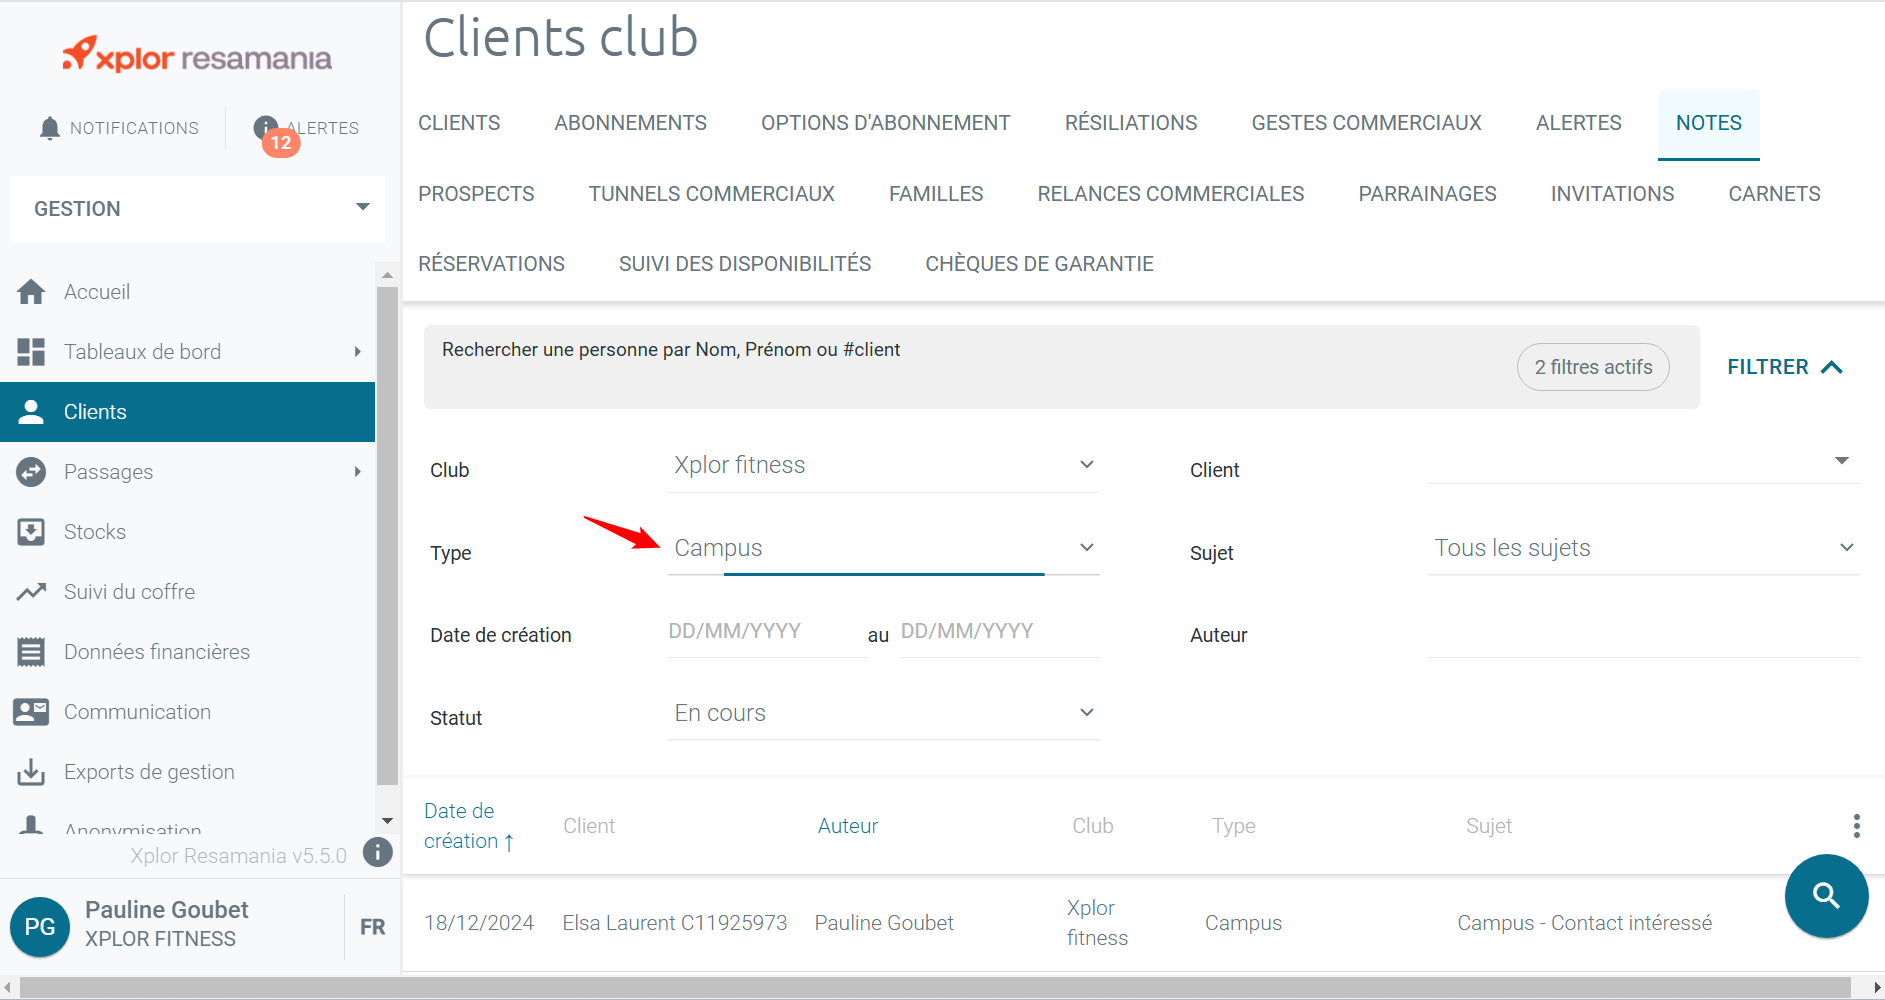Image resolution: width=1885 pixels, height=1000 pixels.
Task: Switch to the ABONNEMENTS tab
Action: point(630,123)
